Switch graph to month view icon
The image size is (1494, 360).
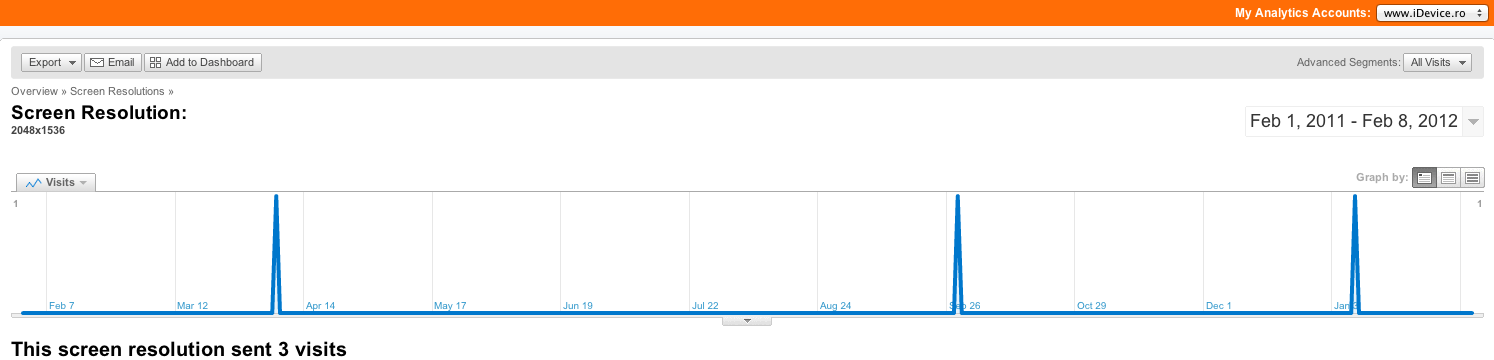tap(1472, 178)
